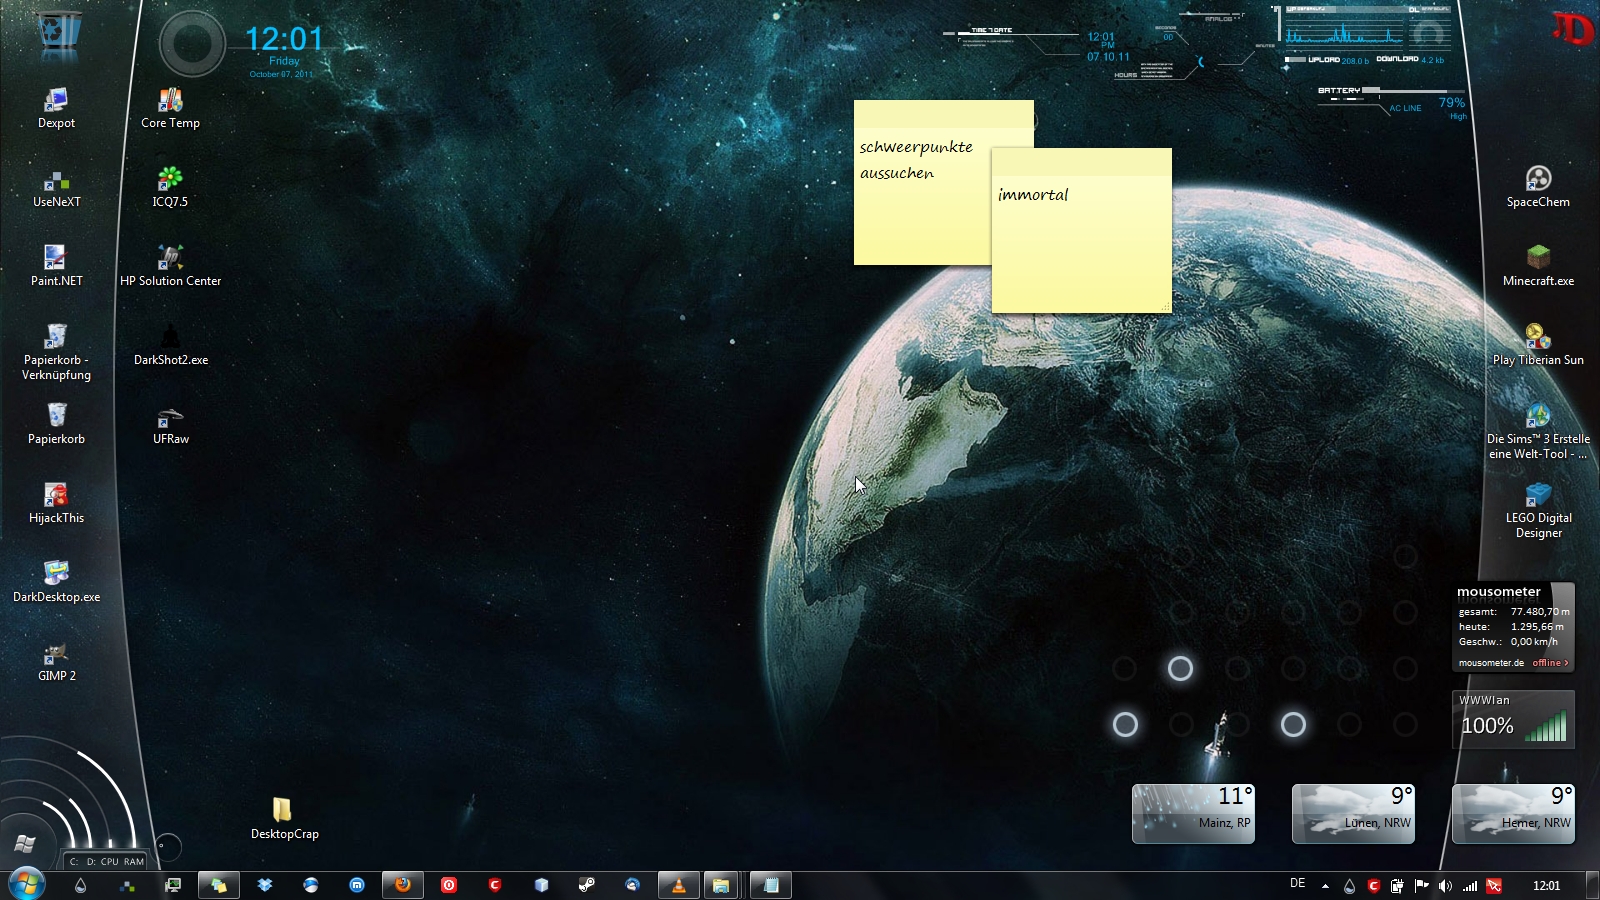This screenshot has height=900, width=1600.
Task: Open the Dropbox taskbar icon
Action: coord(265,885)
